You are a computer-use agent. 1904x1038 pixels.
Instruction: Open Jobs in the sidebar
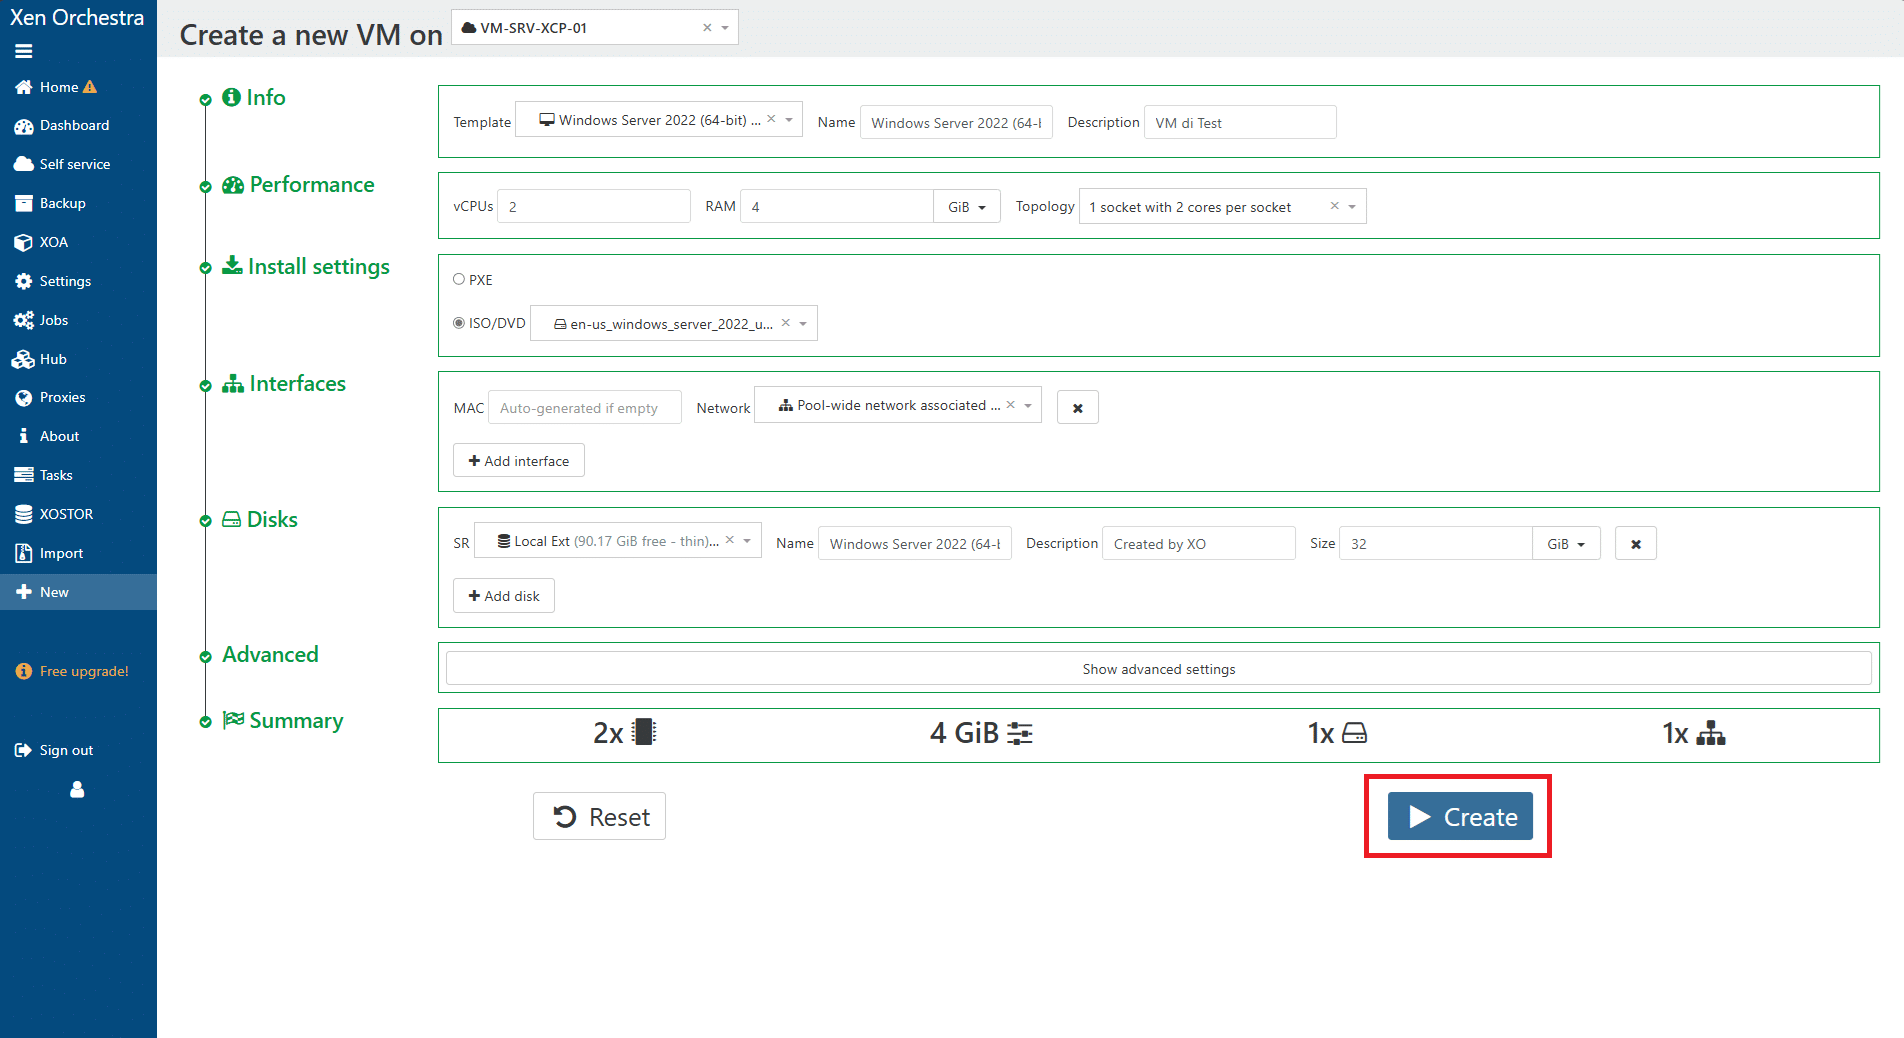[78, 320]
